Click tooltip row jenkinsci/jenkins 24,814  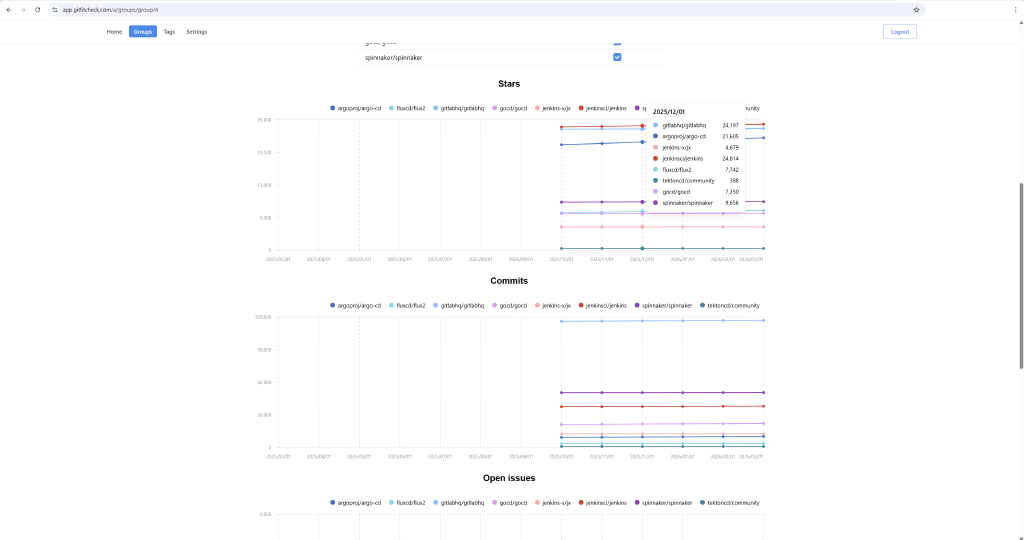coord(696,159)
